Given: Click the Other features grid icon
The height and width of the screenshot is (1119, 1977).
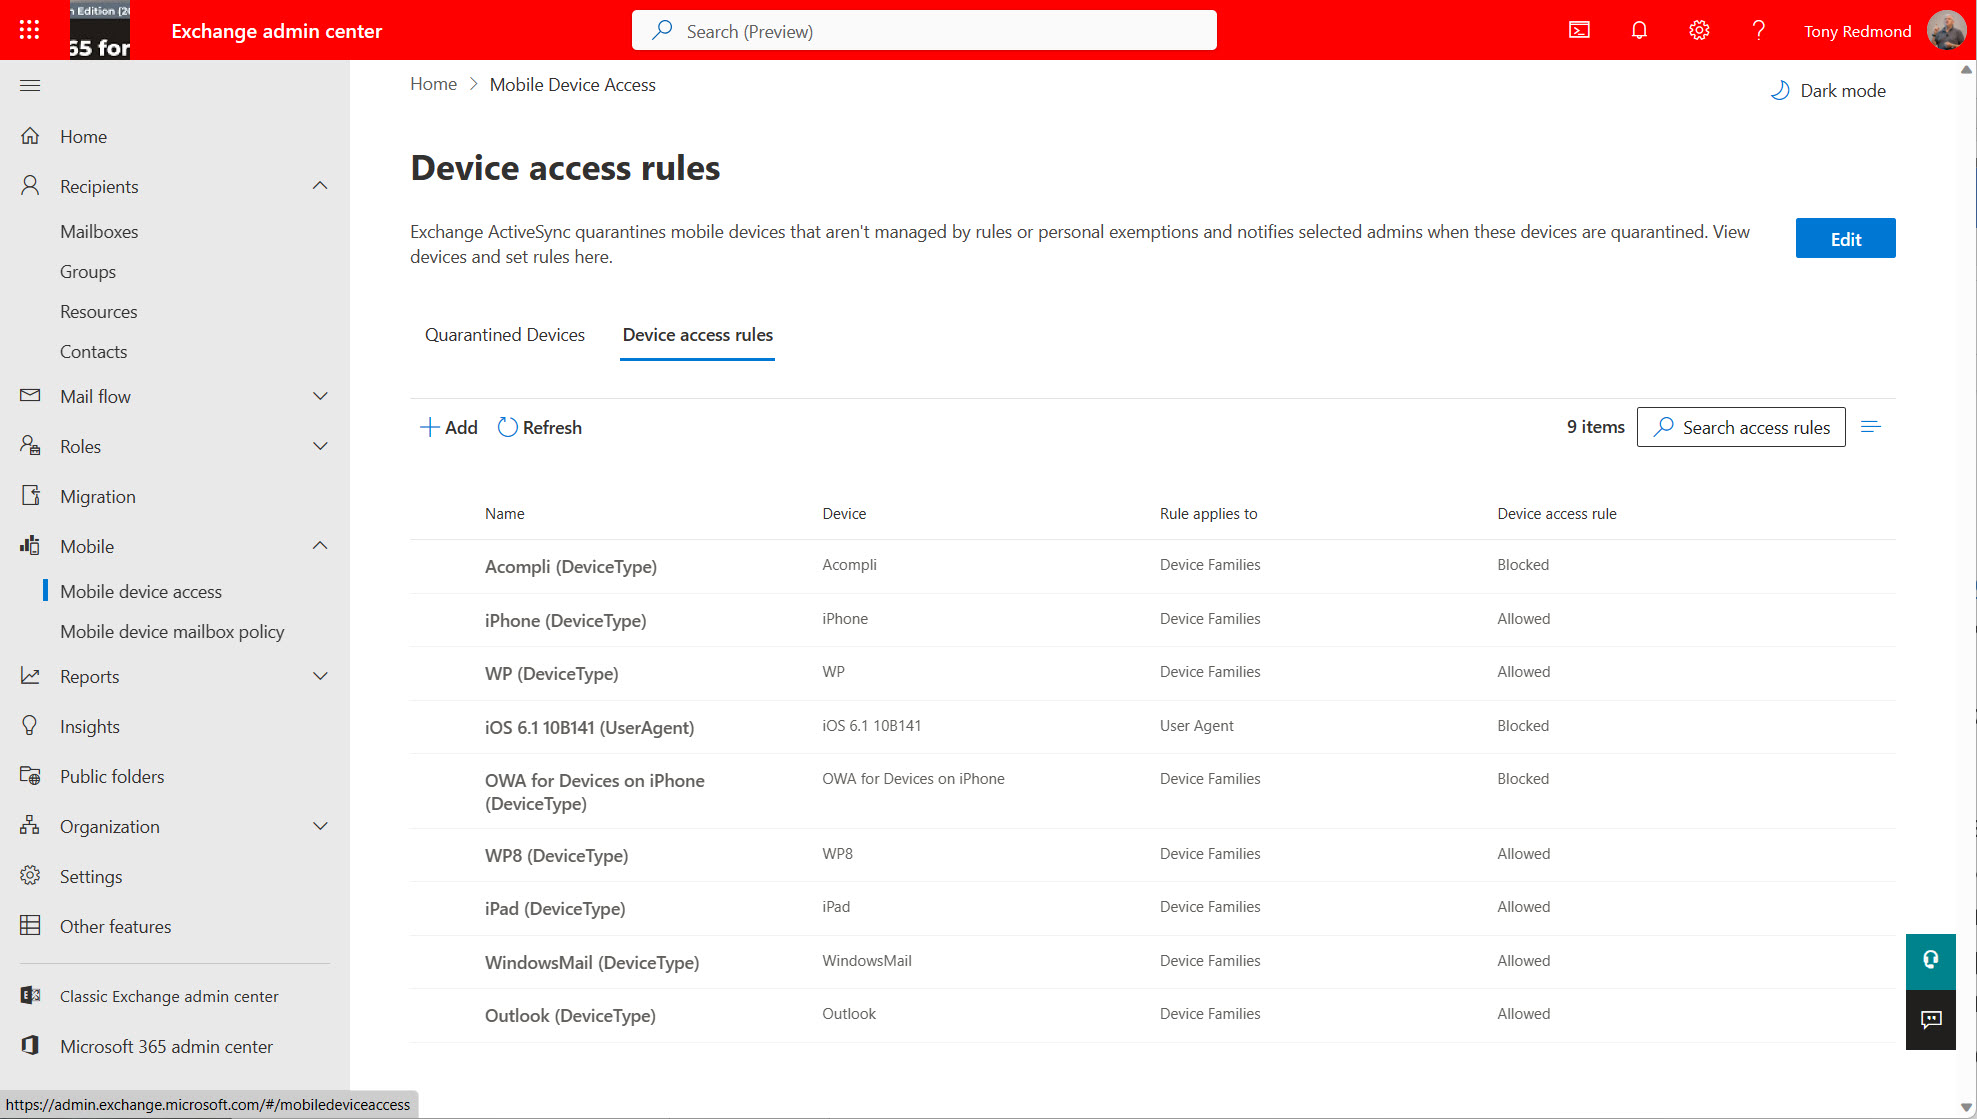Looking at the screenshot, I should point(30,926).
